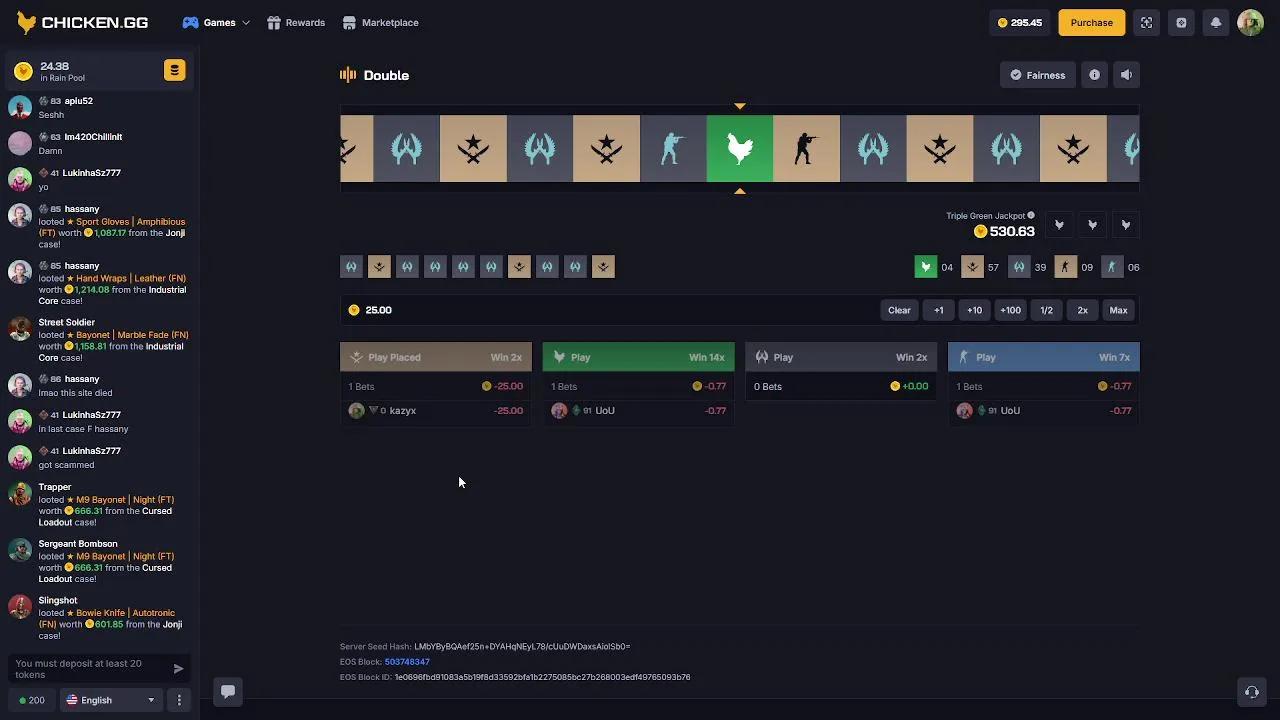
Task: Click the UoU bettor under blue
Action: (1044, 410)
